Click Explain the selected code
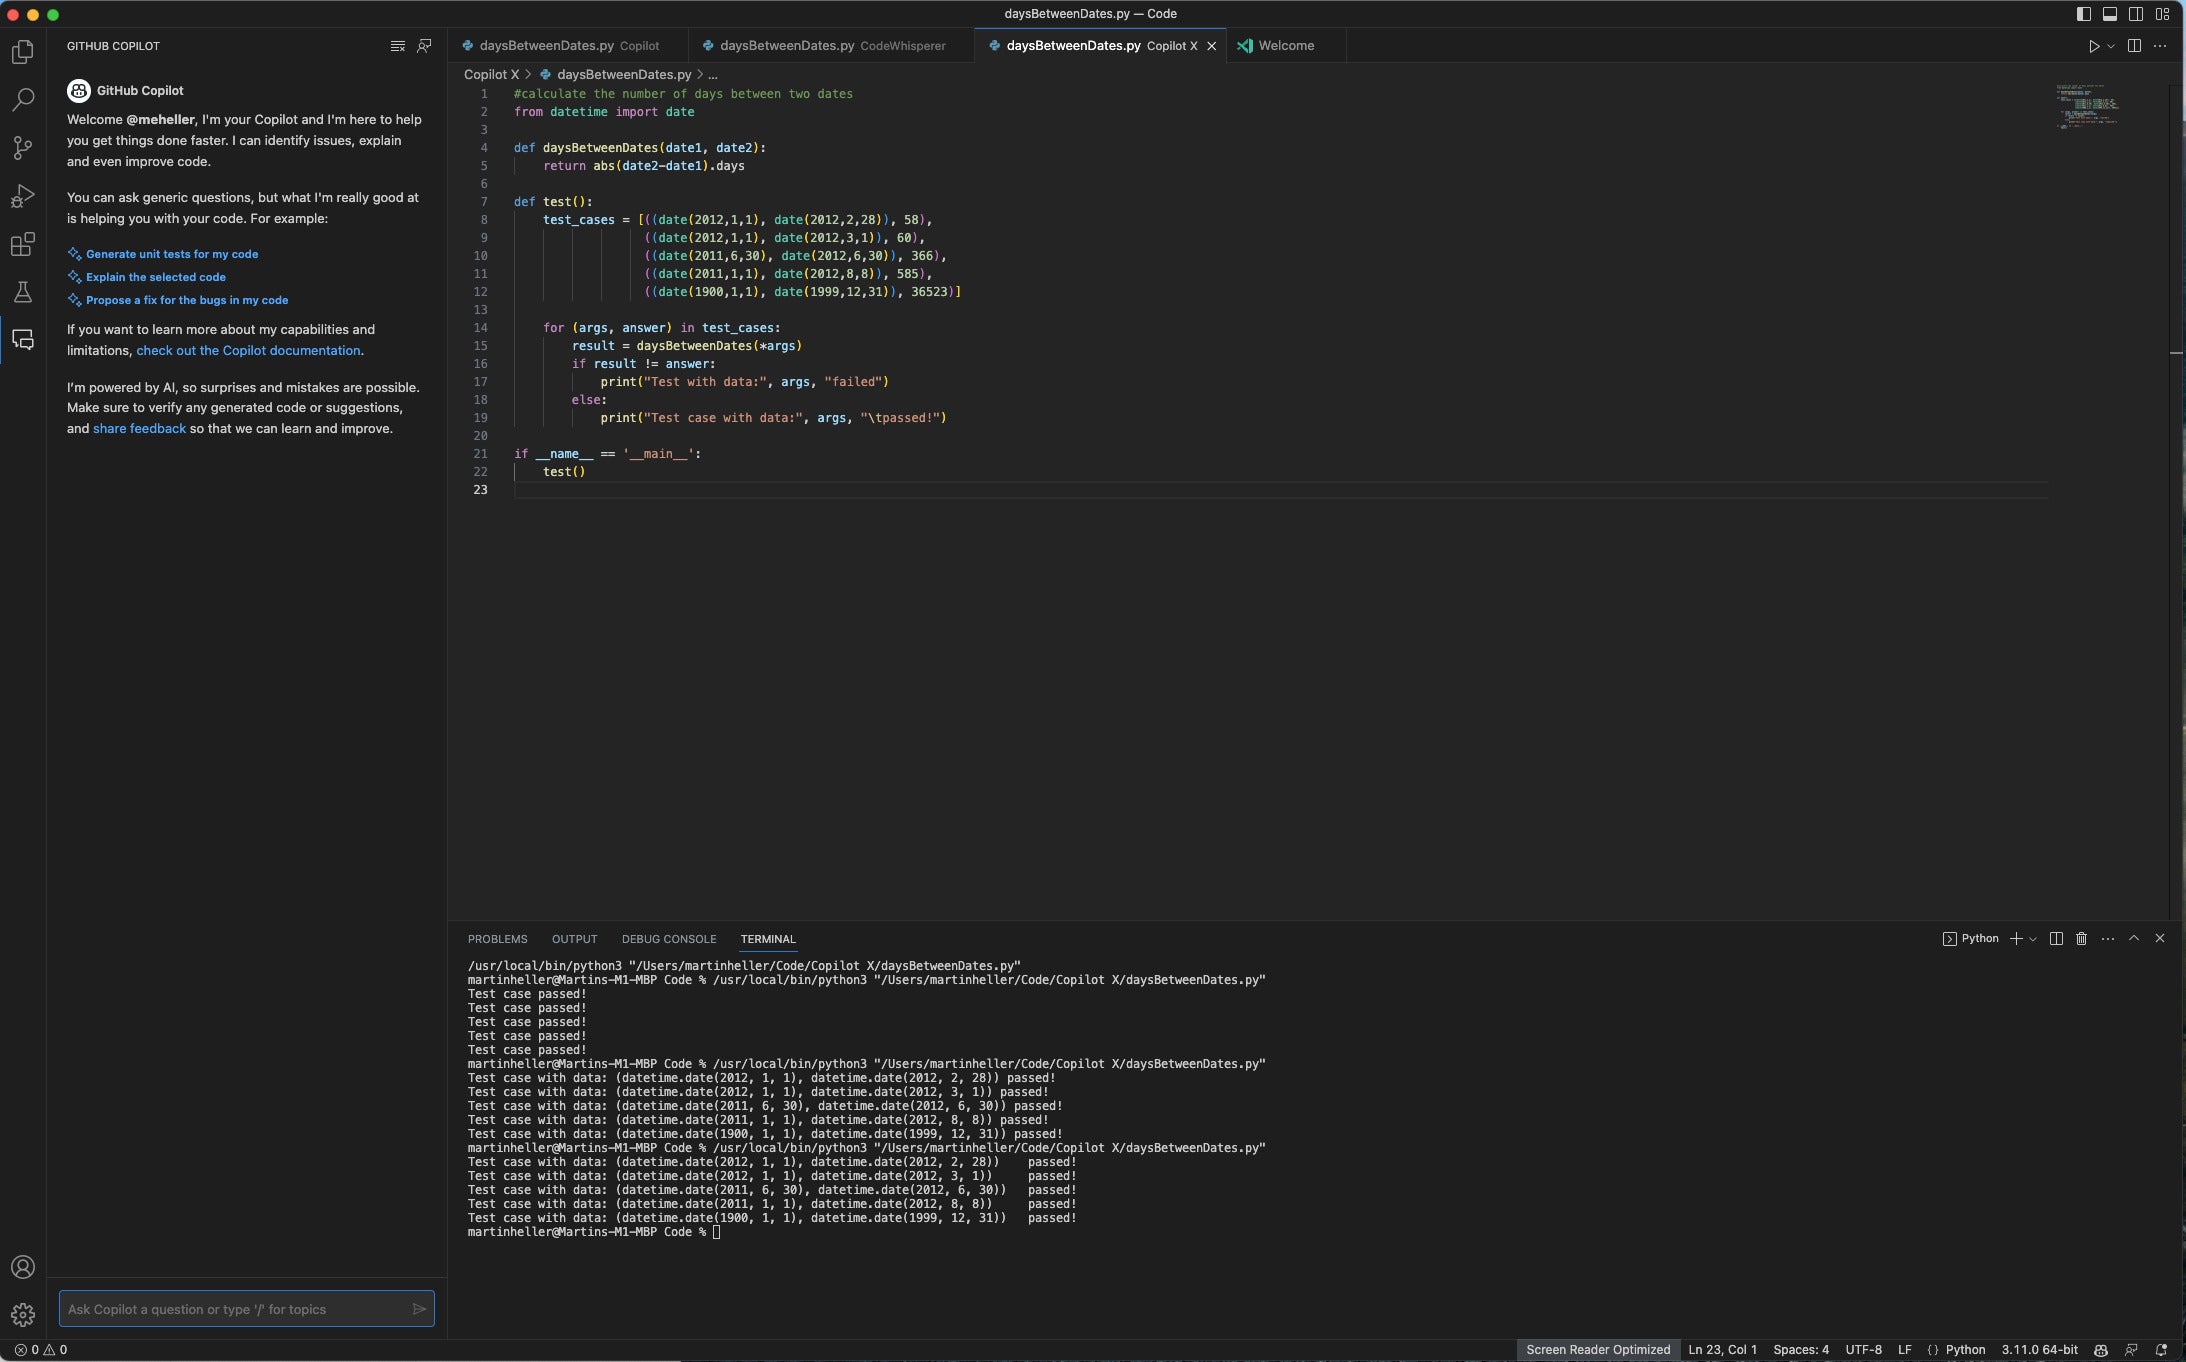This screenshot has height=1362, width=2186. pyautogui.click(x=156, y=277)
